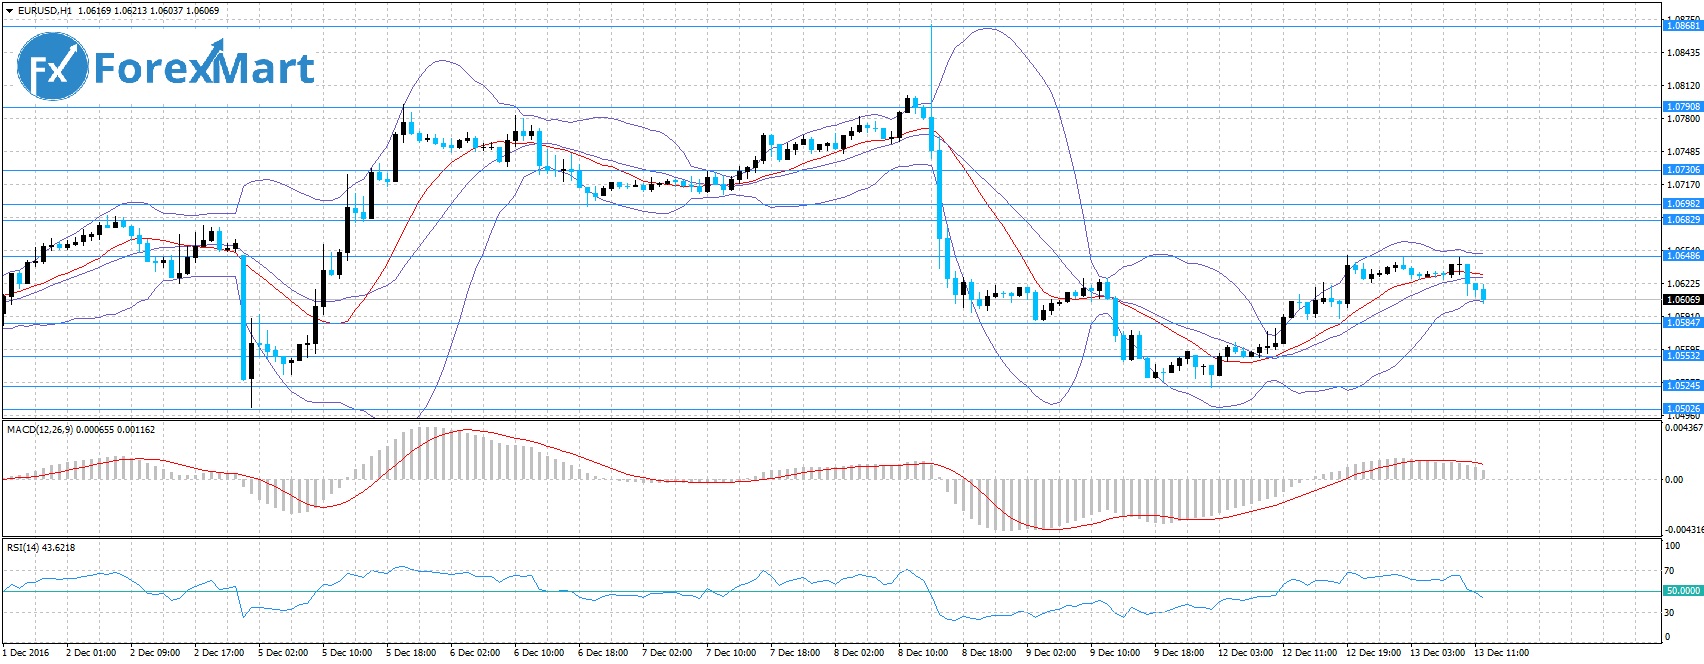Select the 1.08681 horizontal level price tag

1682,26
